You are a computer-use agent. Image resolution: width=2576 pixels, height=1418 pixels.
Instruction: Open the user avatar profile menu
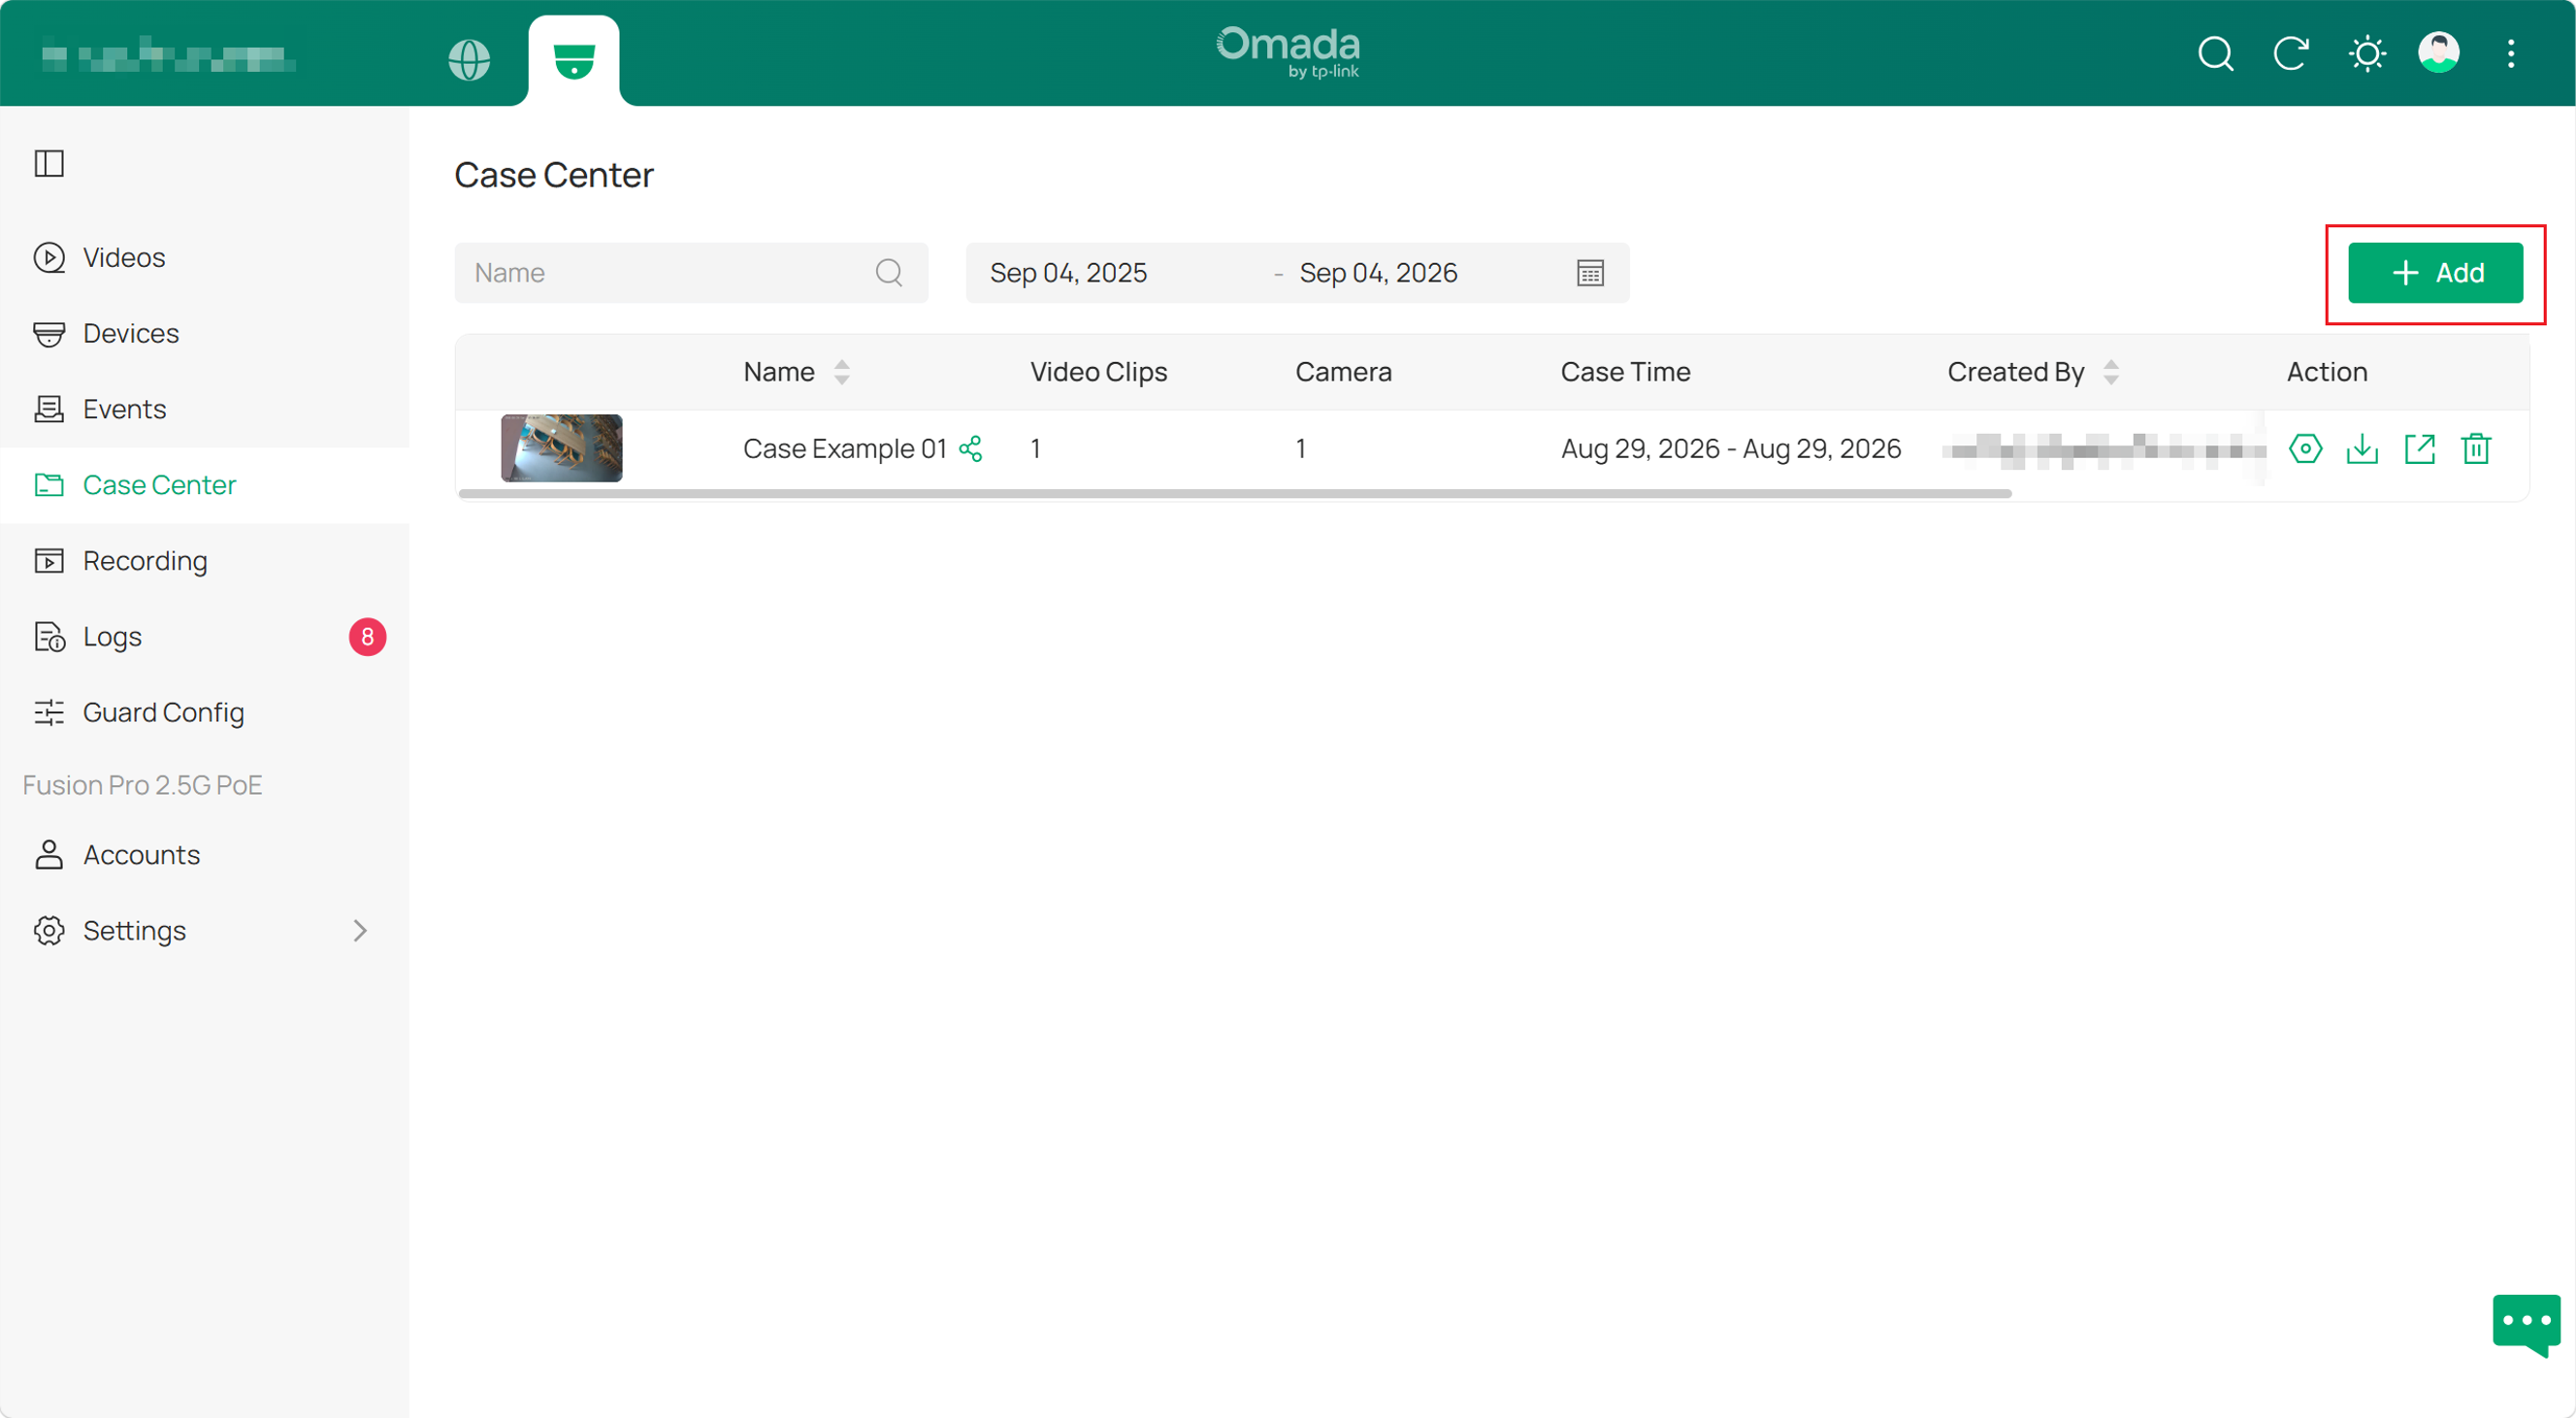click(2439, 53)
